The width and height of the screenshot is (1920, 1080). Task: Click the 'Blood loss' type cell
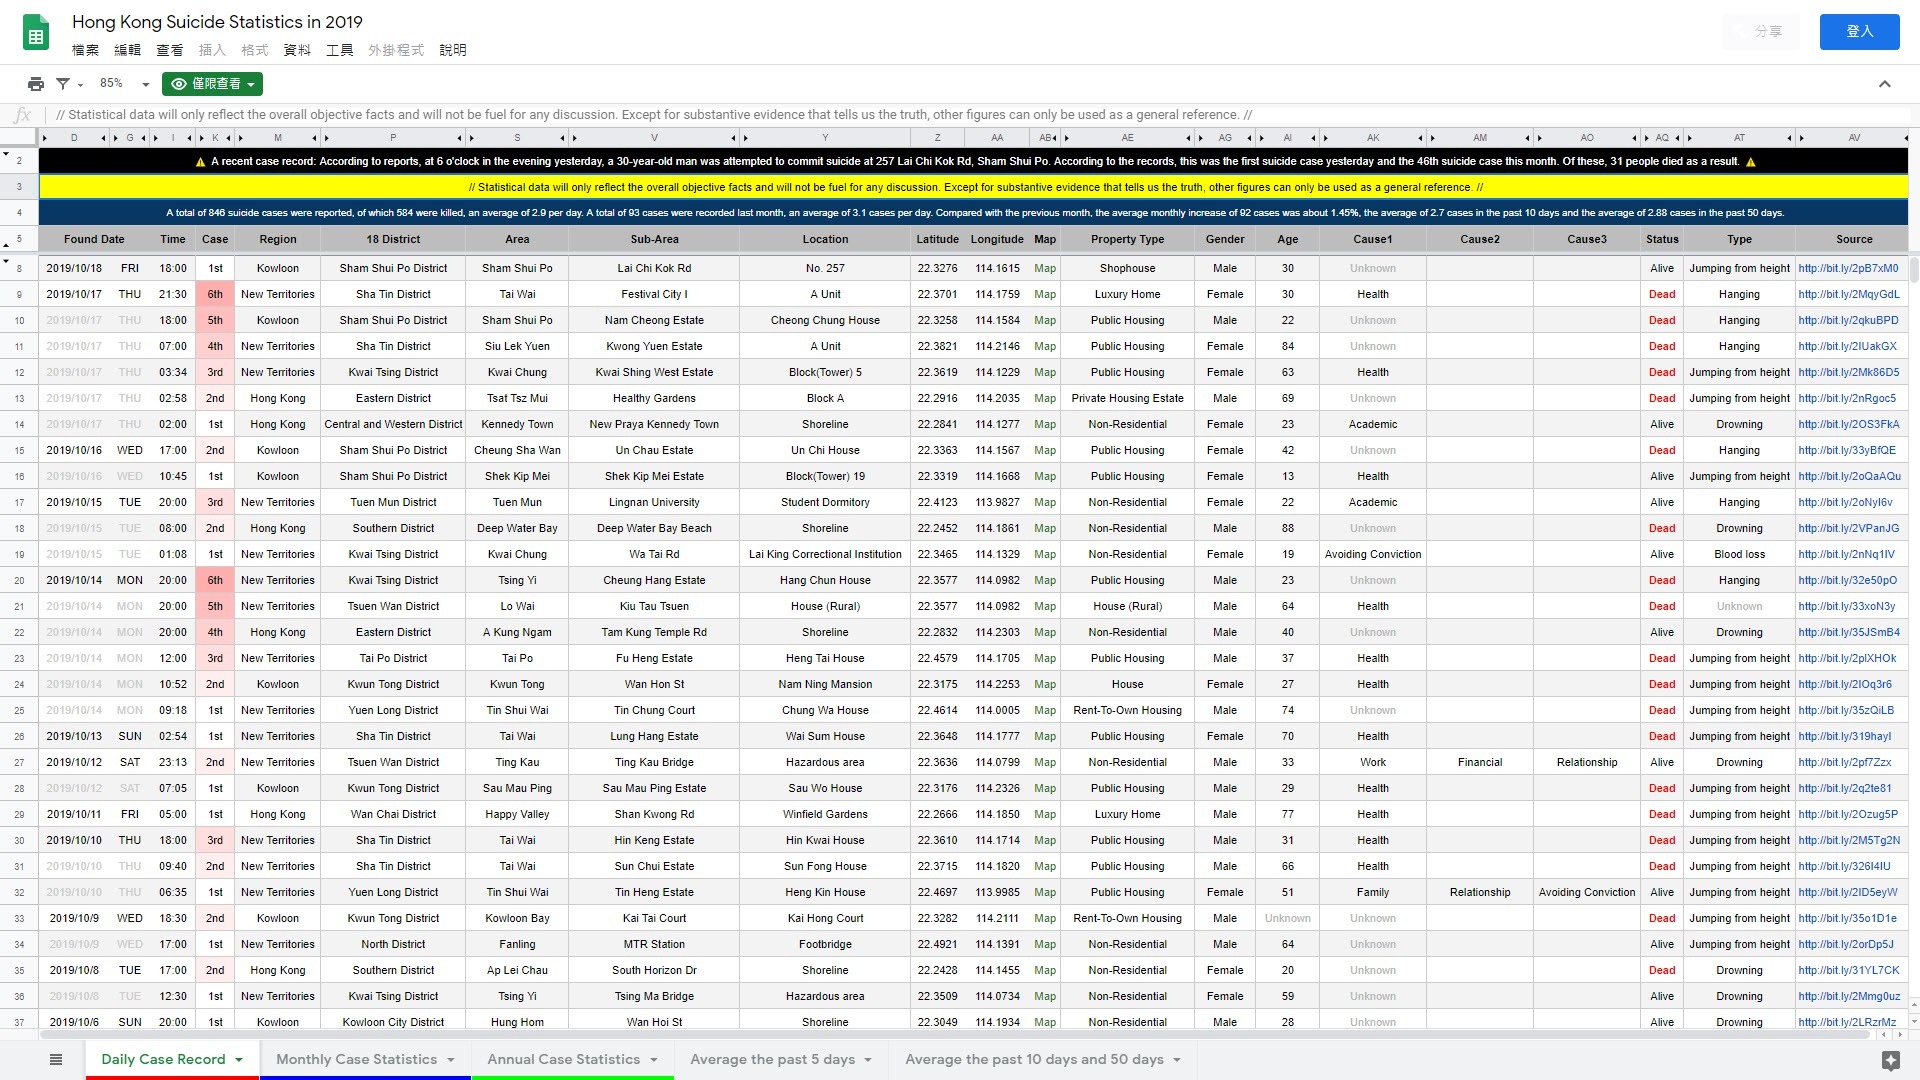[1739, 554]
